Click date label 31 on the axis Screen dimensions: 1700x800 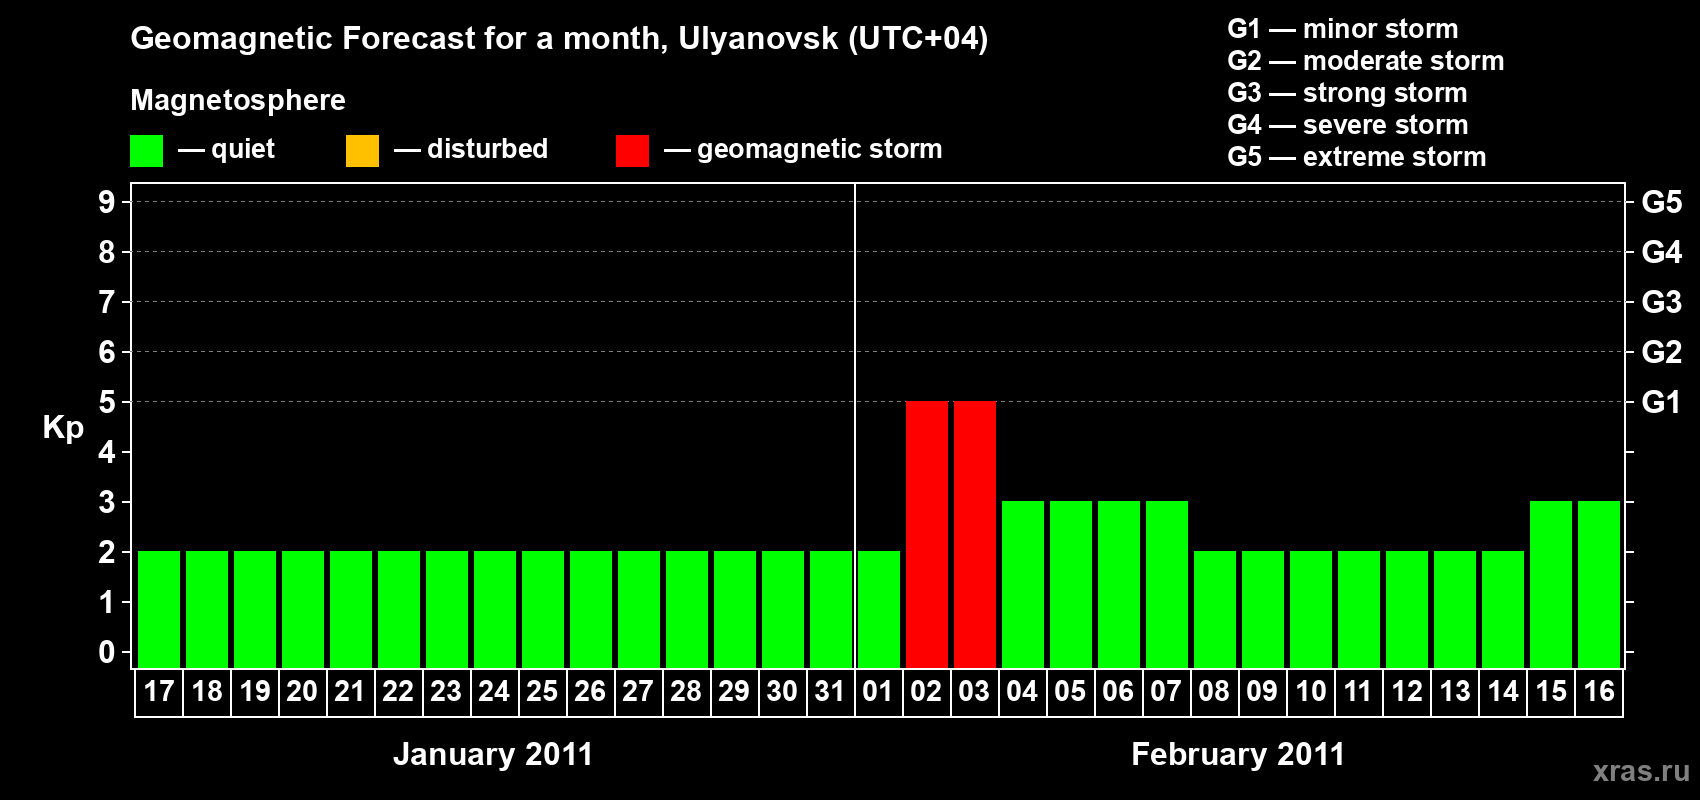pos(830,691)
